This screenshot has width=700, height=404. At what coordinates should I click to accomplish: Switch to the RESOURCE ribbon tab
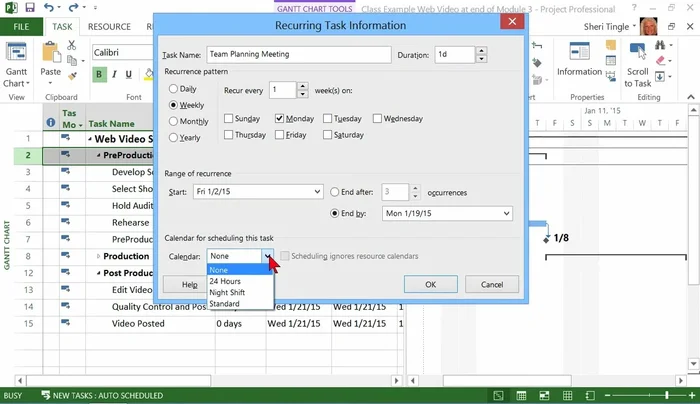click(x=109, y=26)
